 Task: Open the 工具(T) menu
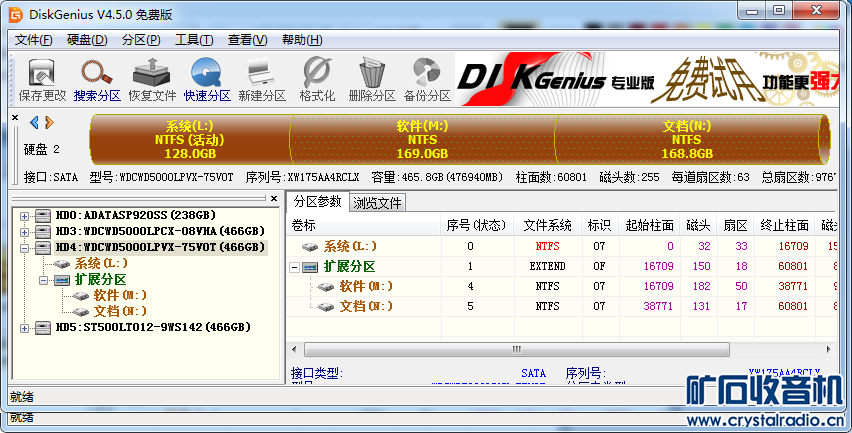194,40
